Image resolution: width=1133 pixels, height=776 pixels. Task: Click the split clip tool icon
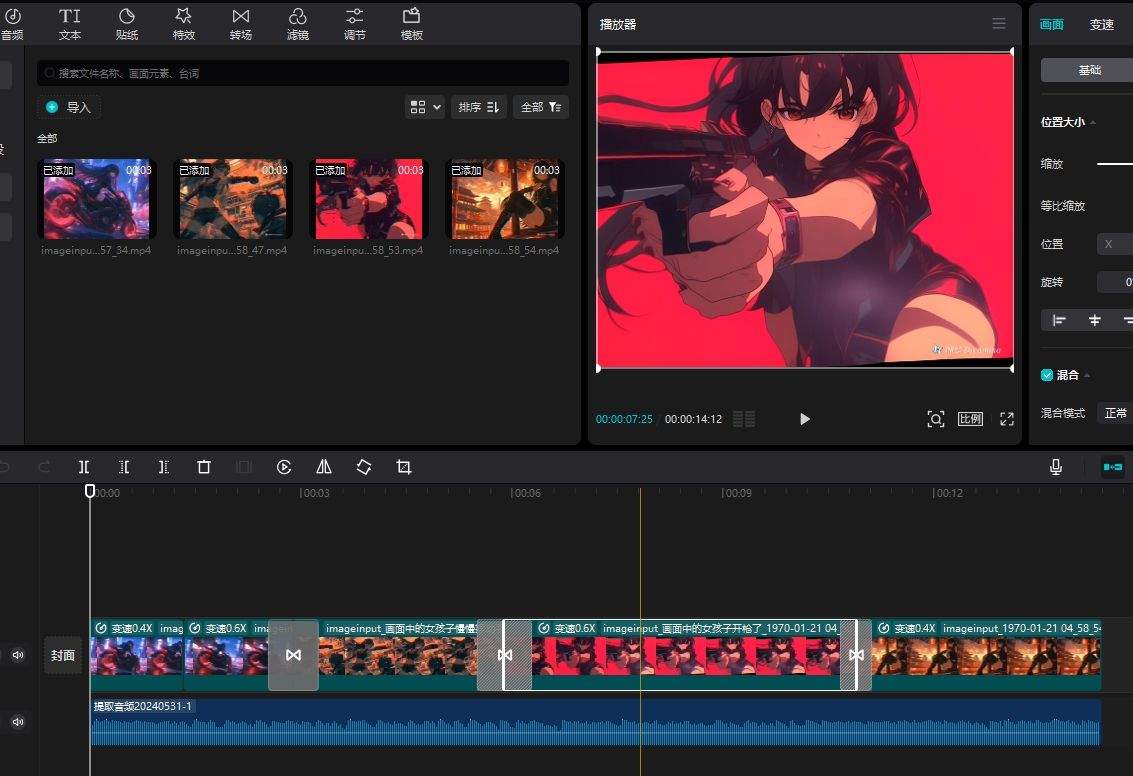(x=84, y=467)
